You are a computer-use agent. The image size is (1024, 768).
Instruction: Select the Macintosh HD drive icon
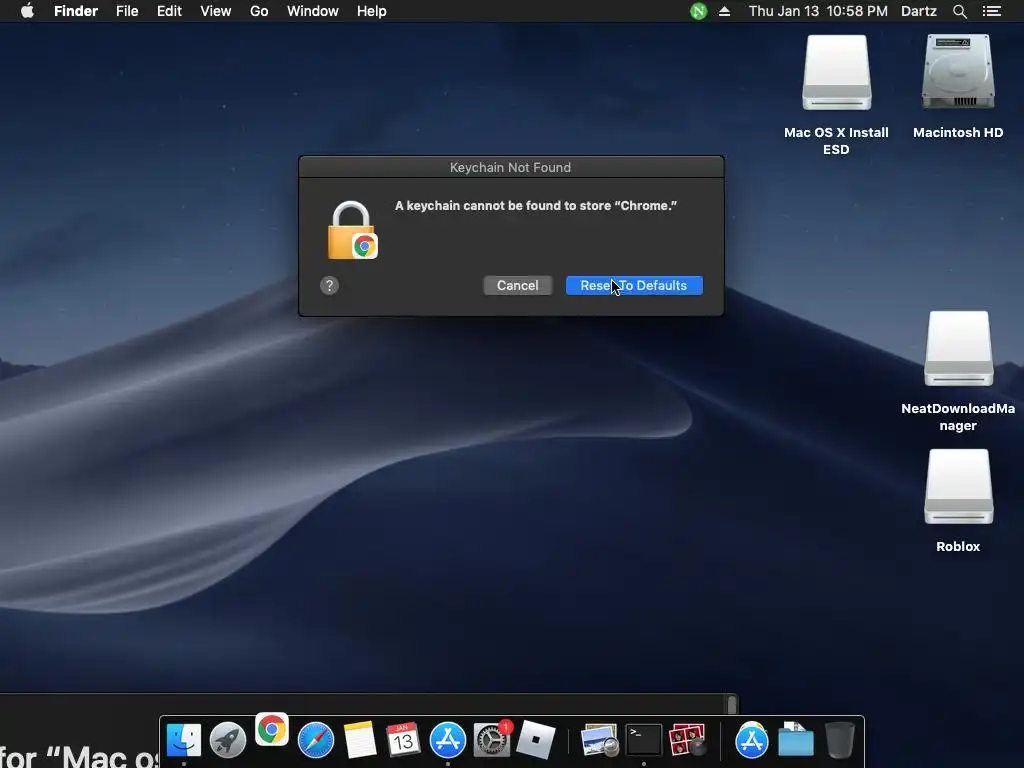(958, 71)
